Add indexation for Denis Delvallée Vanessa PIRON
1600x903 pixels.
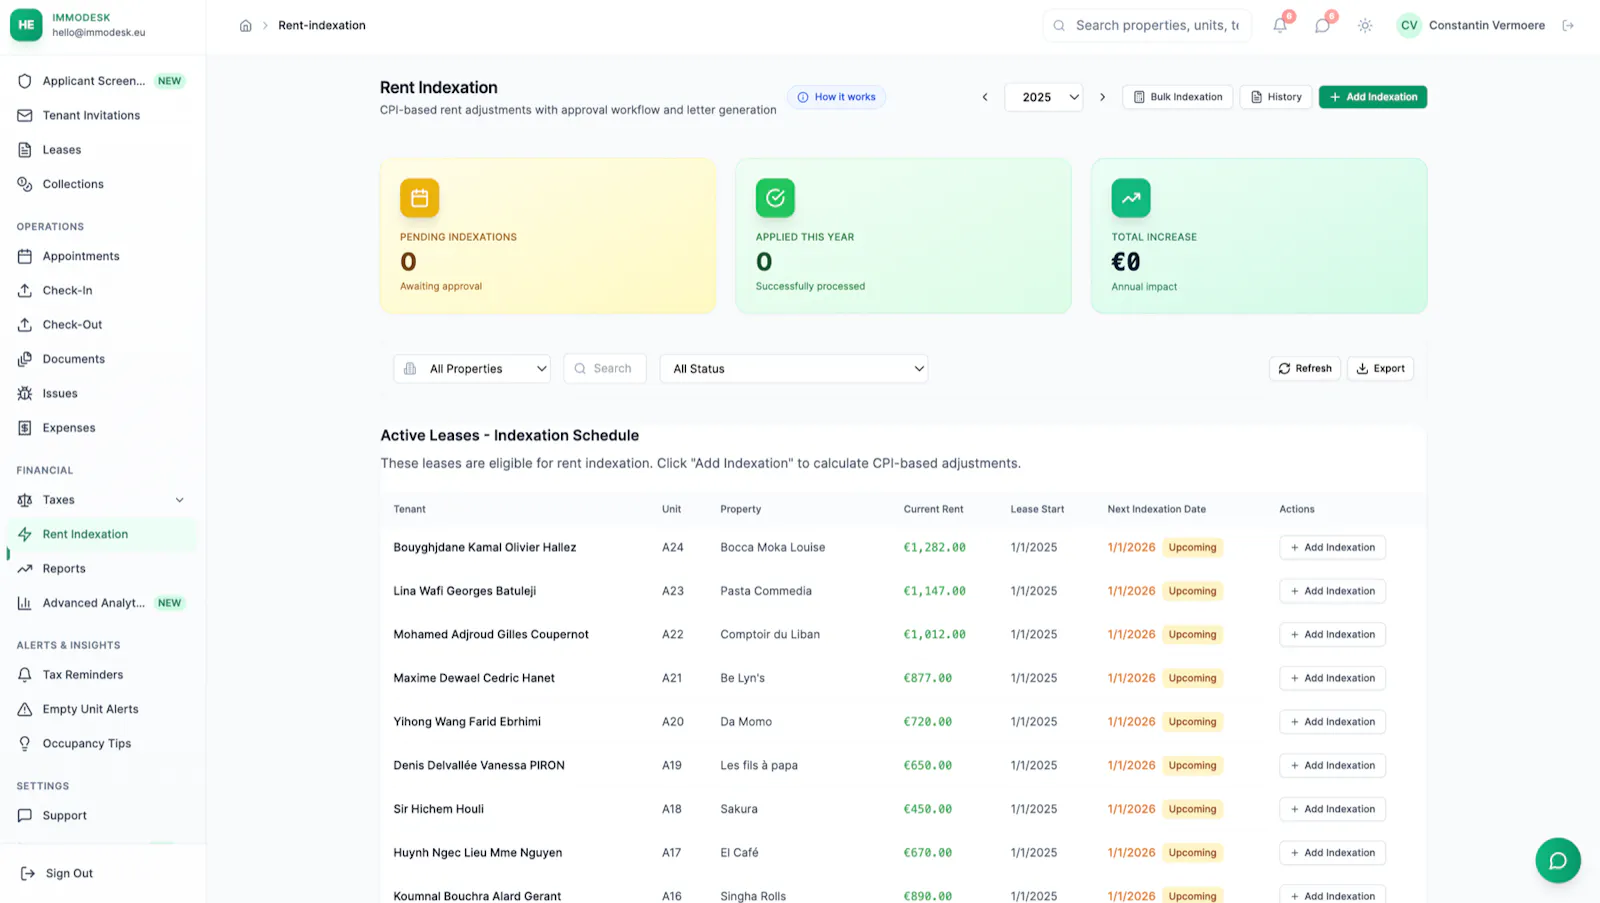click(1332, 766)
